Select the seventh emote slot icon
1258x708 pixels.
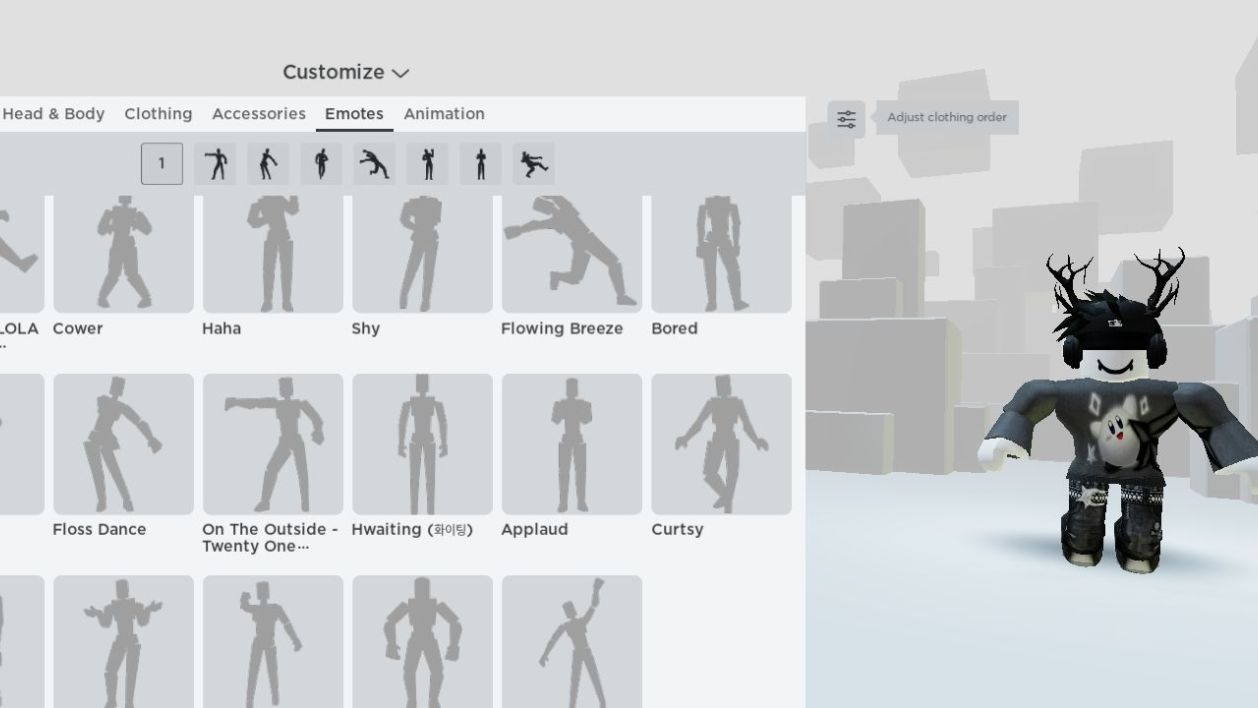click(481, 164)
